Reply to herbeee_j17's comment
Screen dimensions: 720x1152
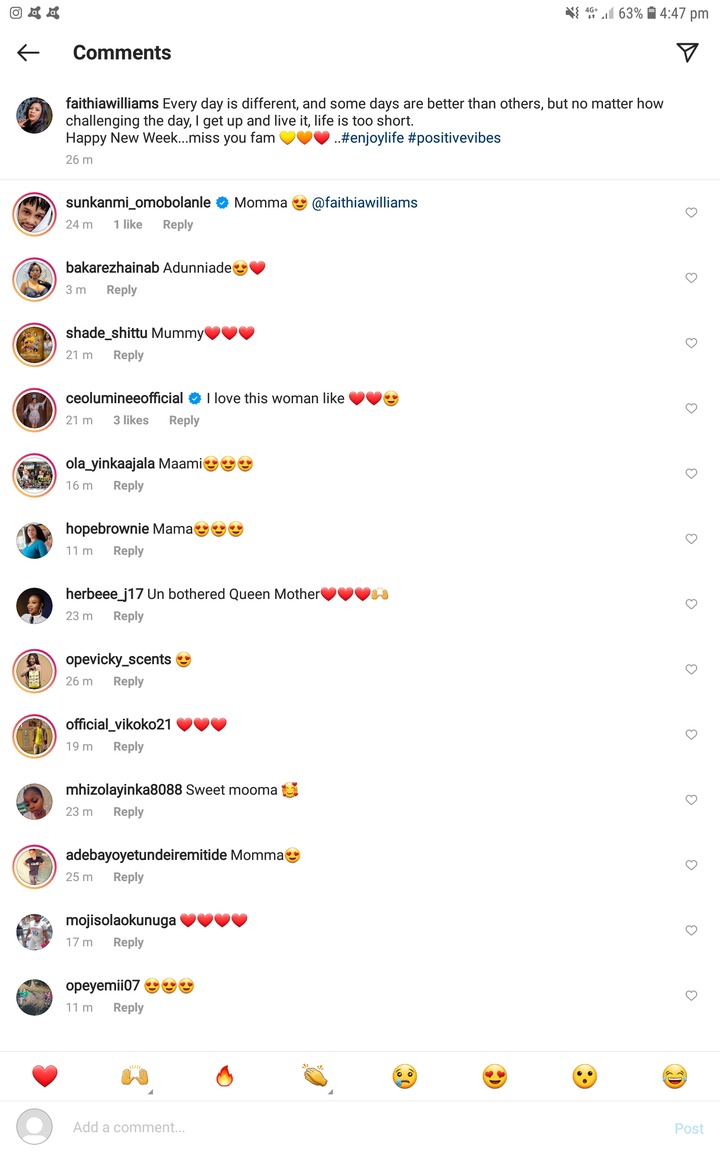click(x=129, y=616)
